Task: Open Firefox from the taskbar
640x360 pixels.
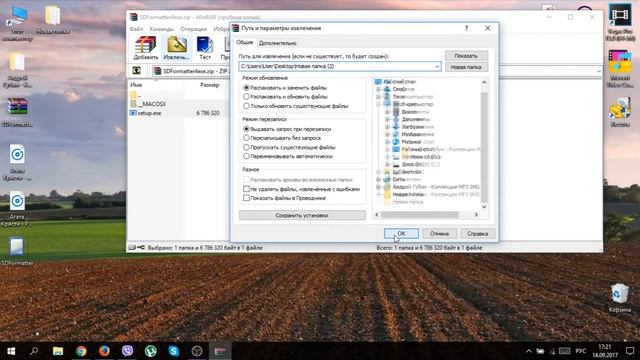Action: pos(104,351)
